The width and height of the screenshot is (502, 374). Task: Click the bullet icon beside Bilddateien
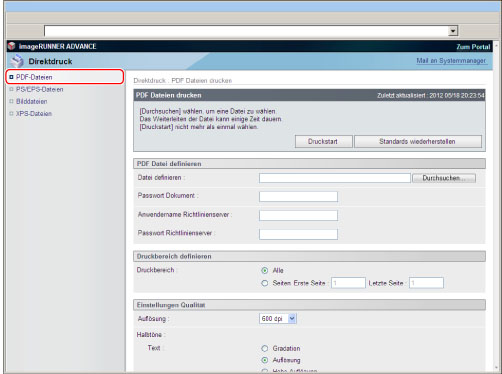[x=11, y=101]
